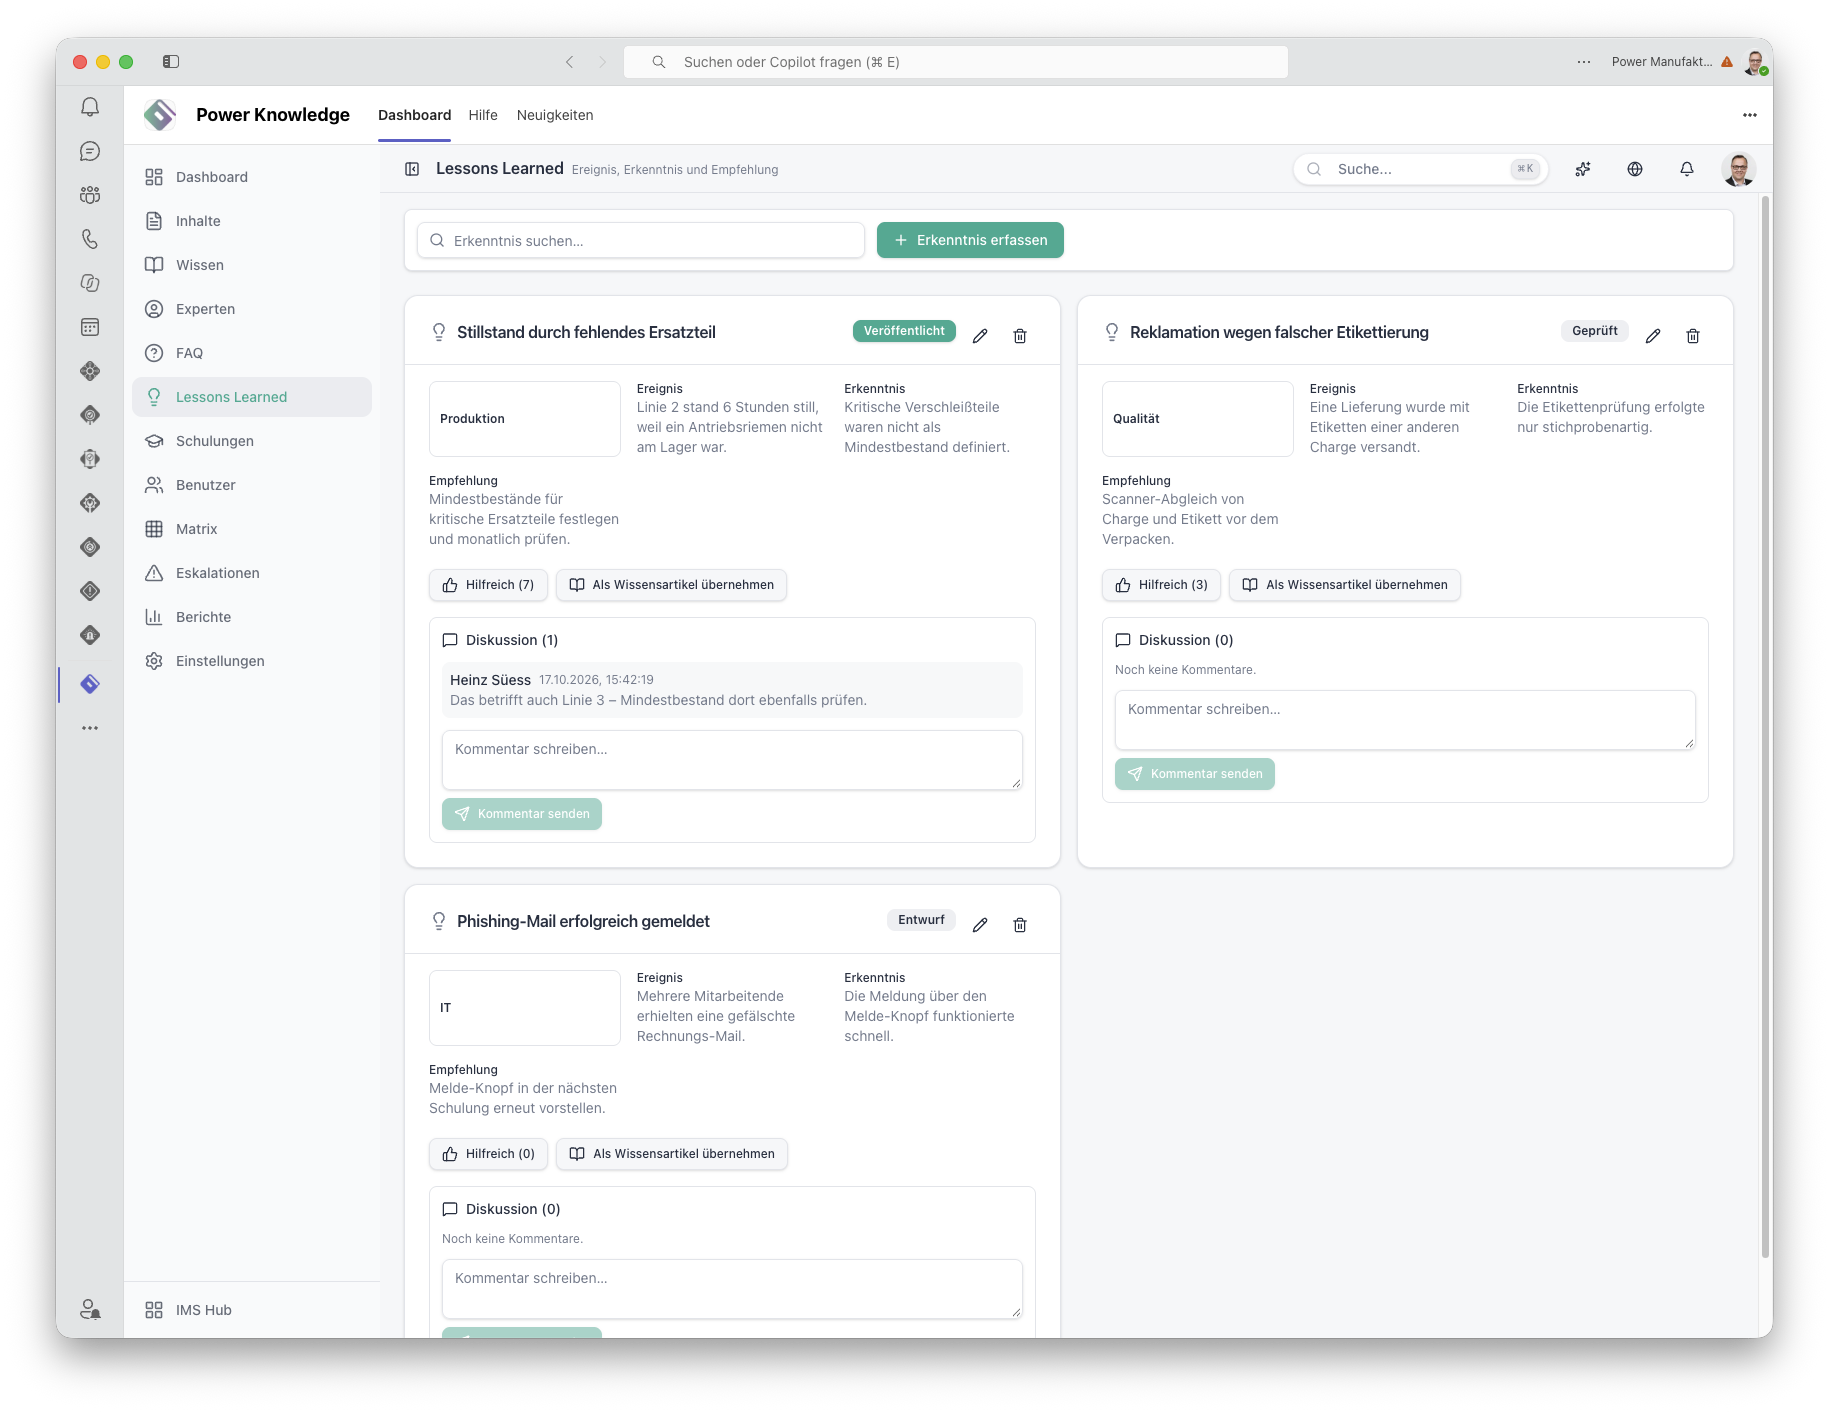Click the Suche field in page header
1829x1412 pixels.
[x=1421, y=169]
